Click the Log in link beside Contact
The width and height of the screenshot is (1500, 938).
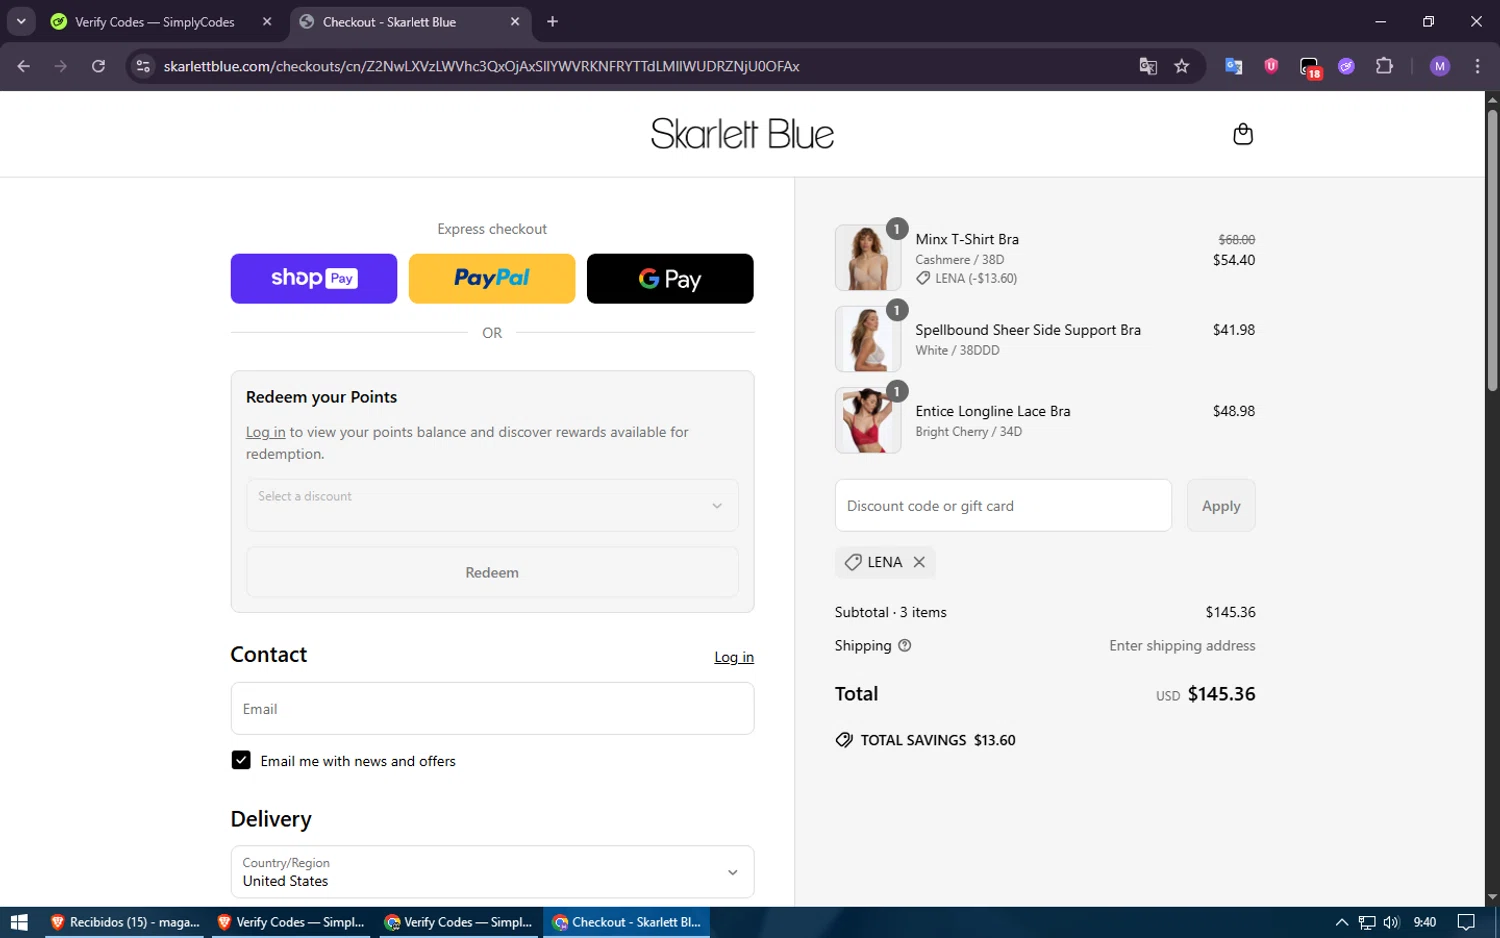(734, 657)
